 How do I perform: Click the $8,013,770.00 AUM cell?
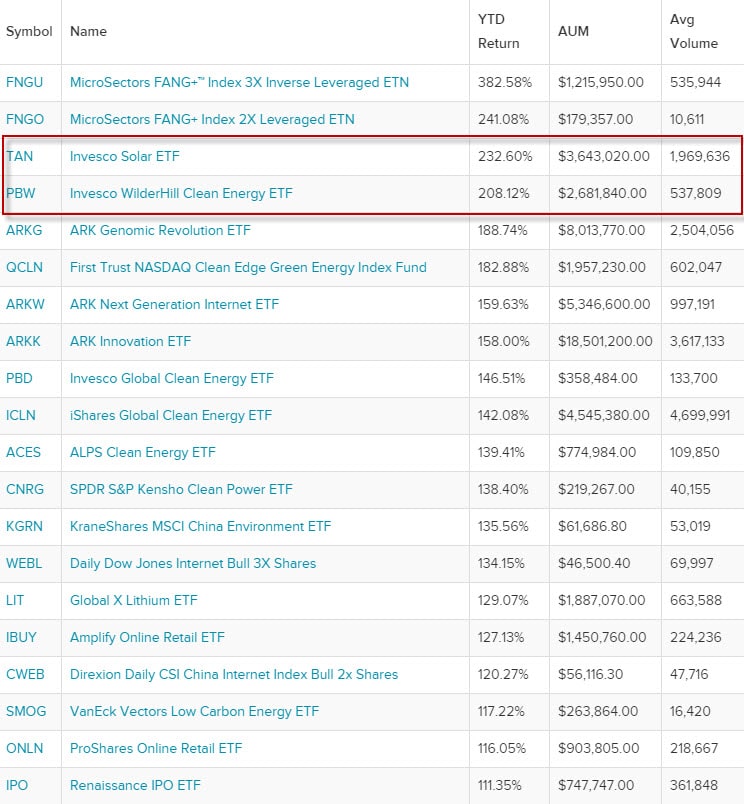point(601,230)
